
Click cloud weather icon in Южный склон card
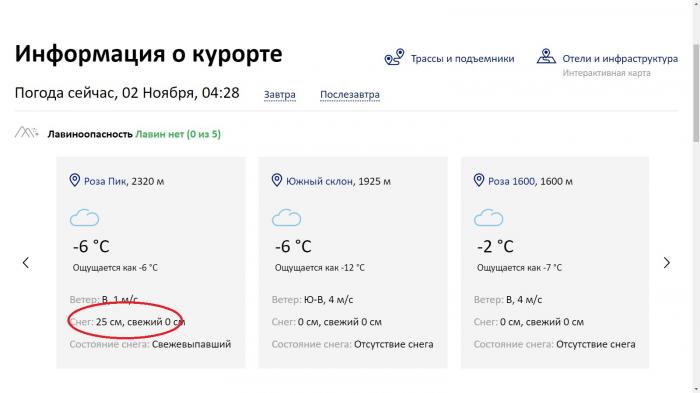tap(287, 217)
